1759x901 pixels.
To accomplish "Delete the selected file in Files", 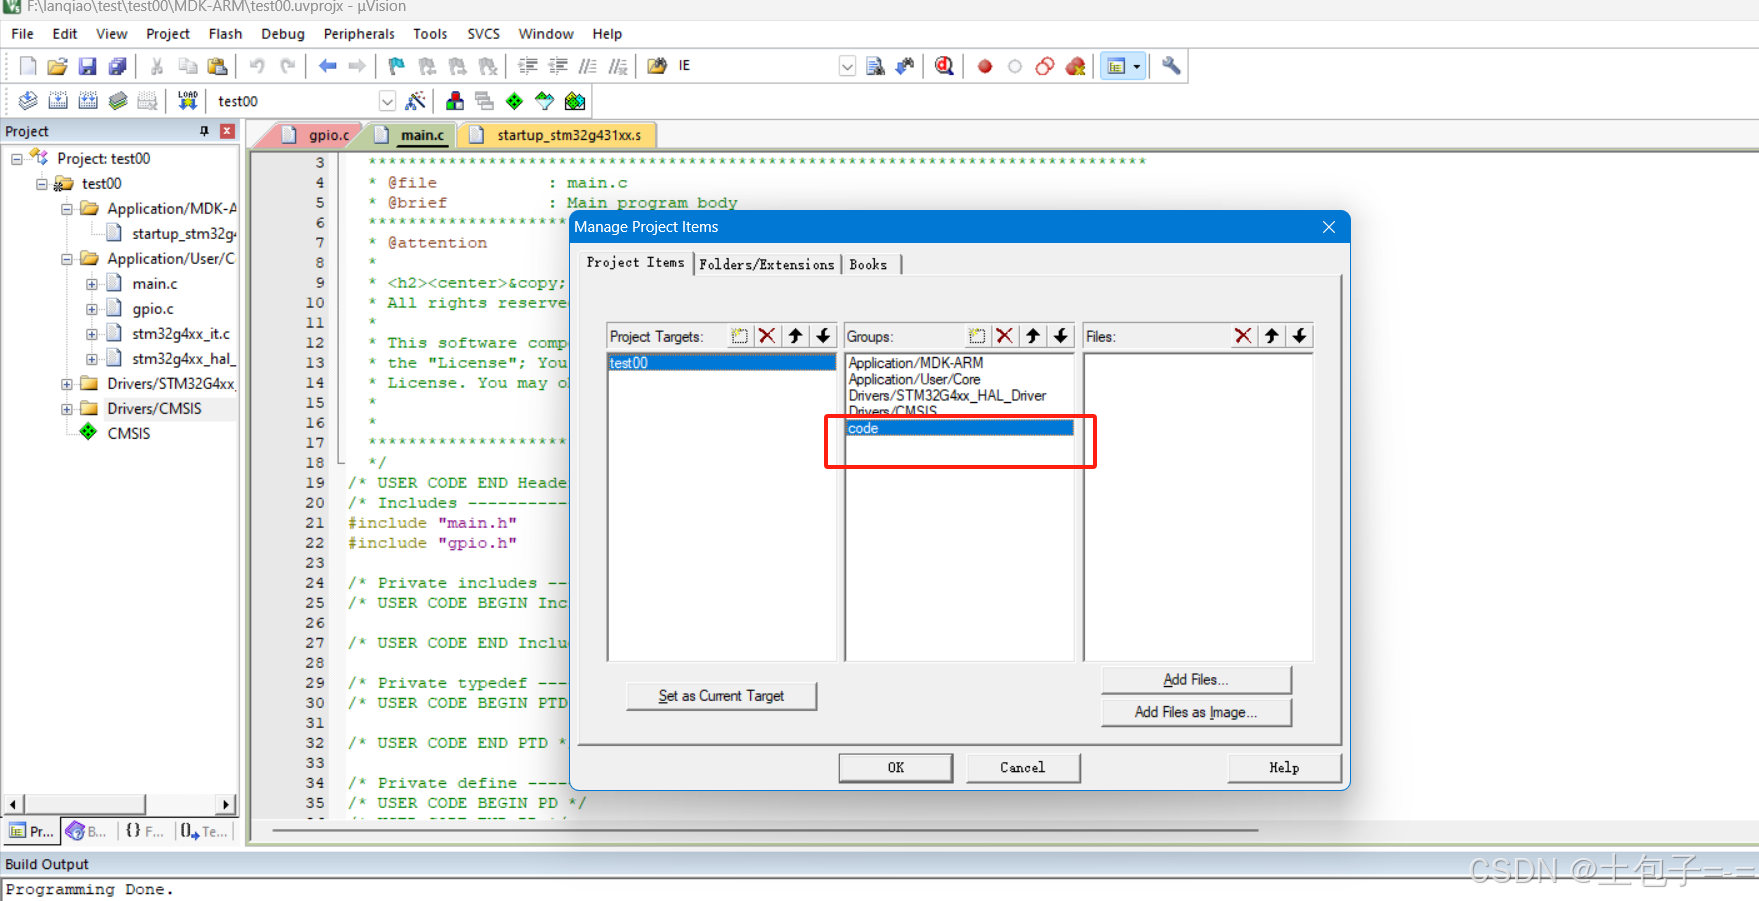I will click(x=1243, y=336).
